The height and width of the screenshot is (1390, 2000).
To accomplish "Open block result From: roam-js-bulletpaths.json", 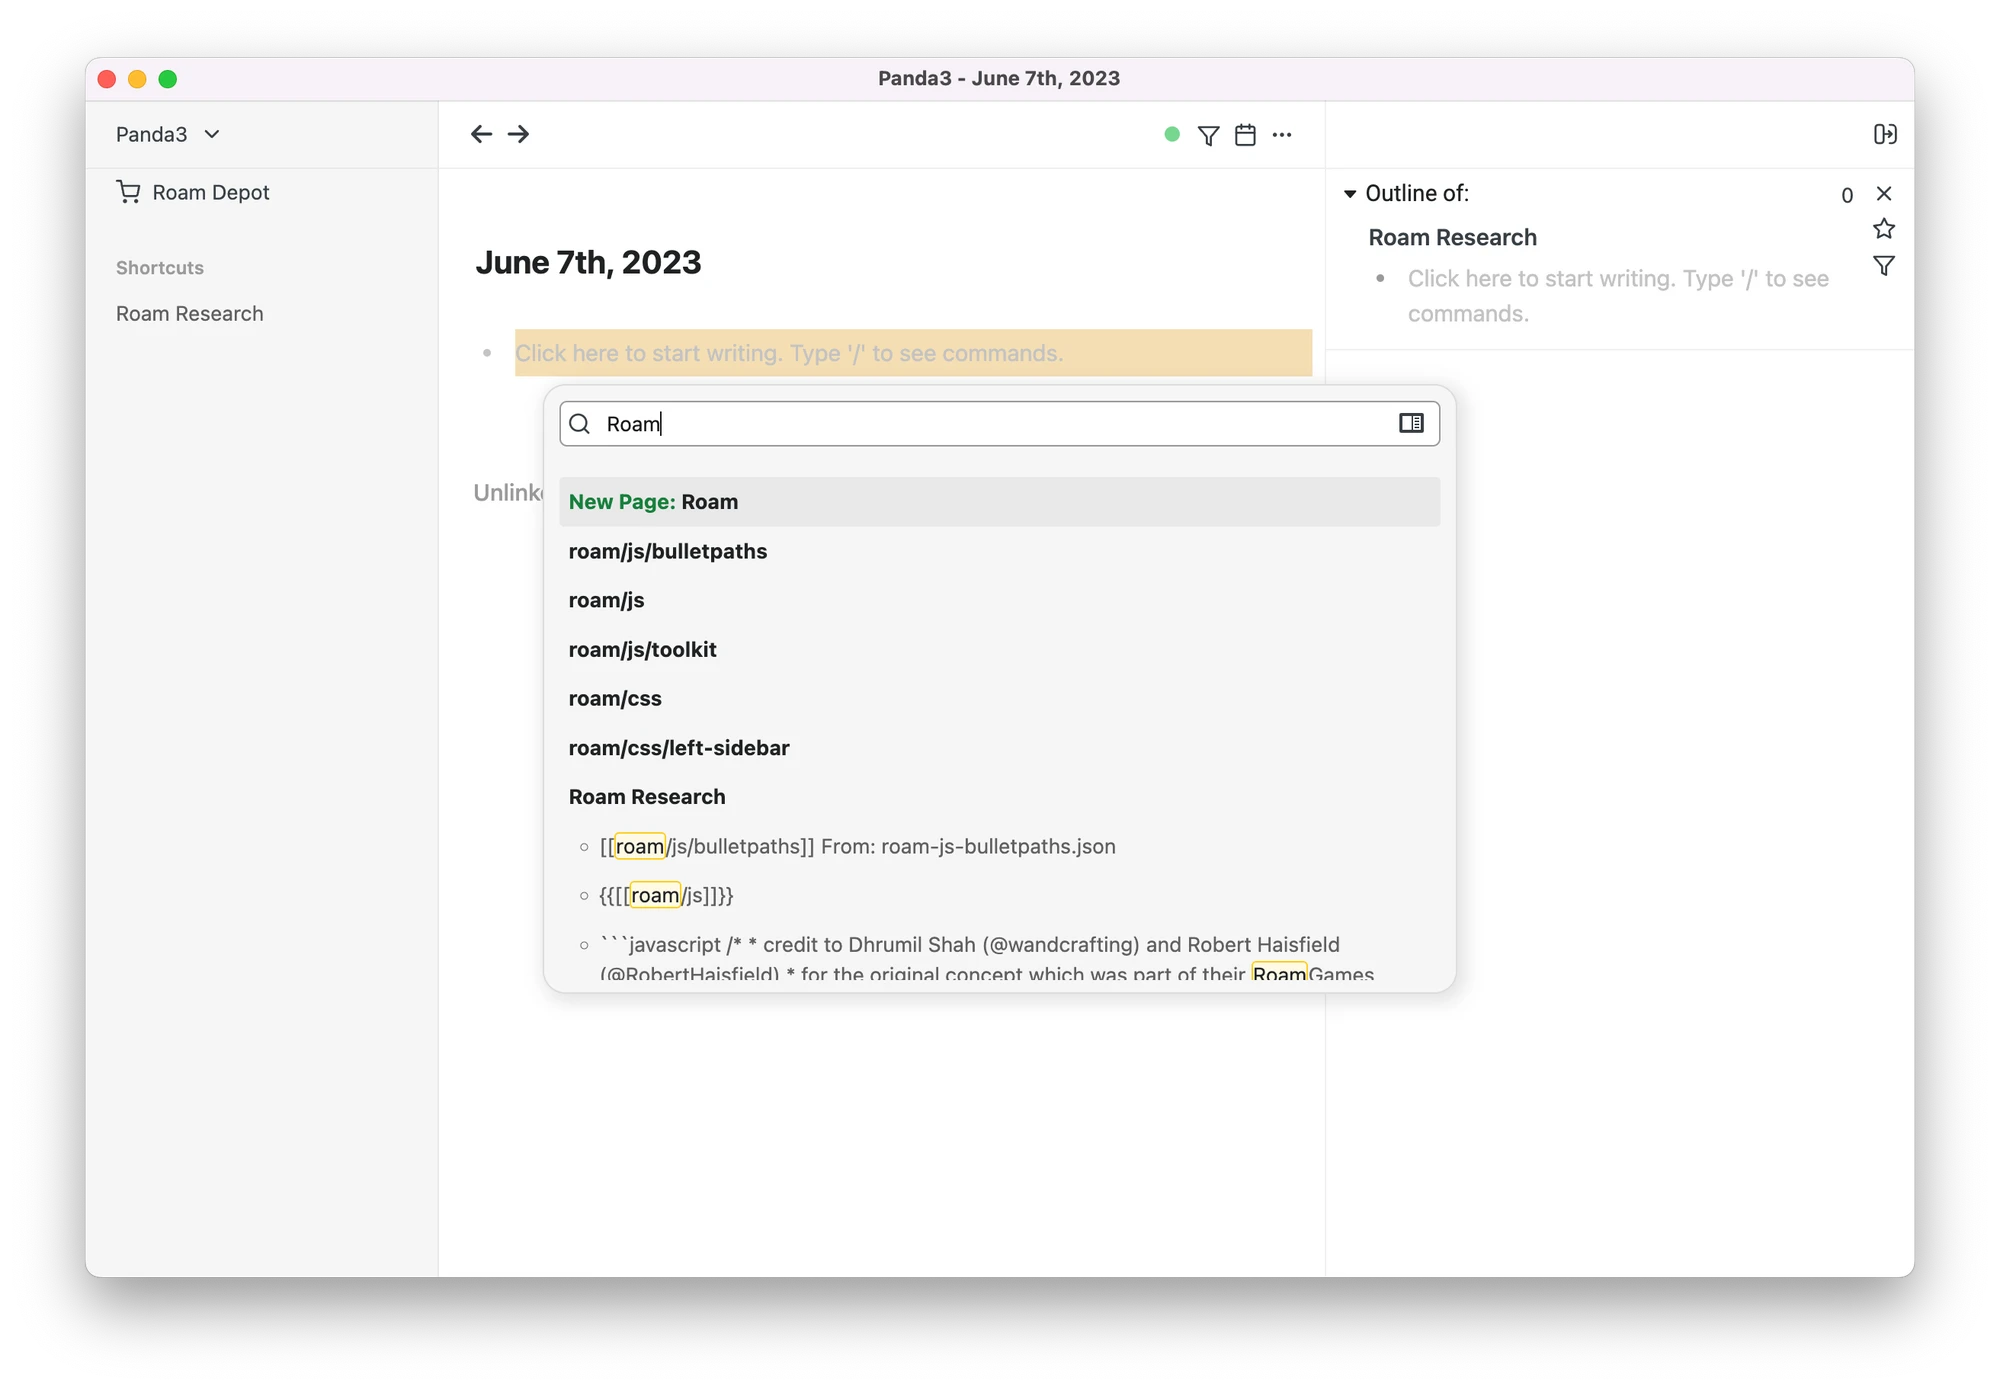I will coord(999,846).
